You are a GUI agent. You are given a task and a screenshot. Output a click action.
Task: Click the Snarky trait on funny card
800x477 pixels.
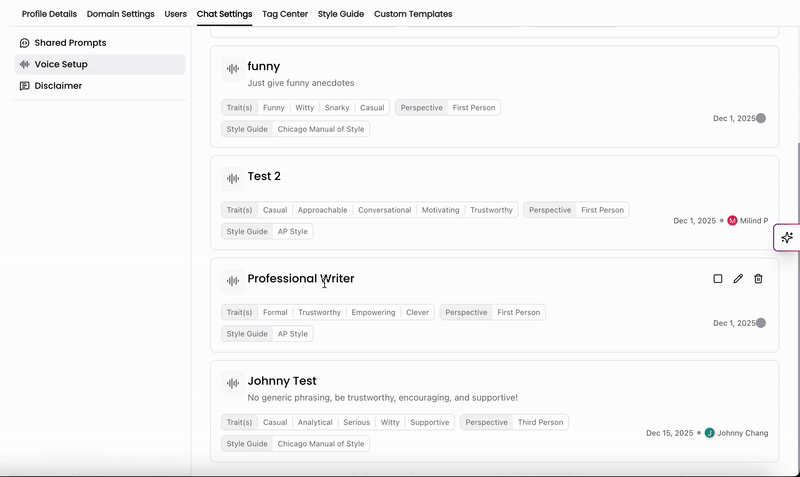pyautogui.click(x=337, y=108)
